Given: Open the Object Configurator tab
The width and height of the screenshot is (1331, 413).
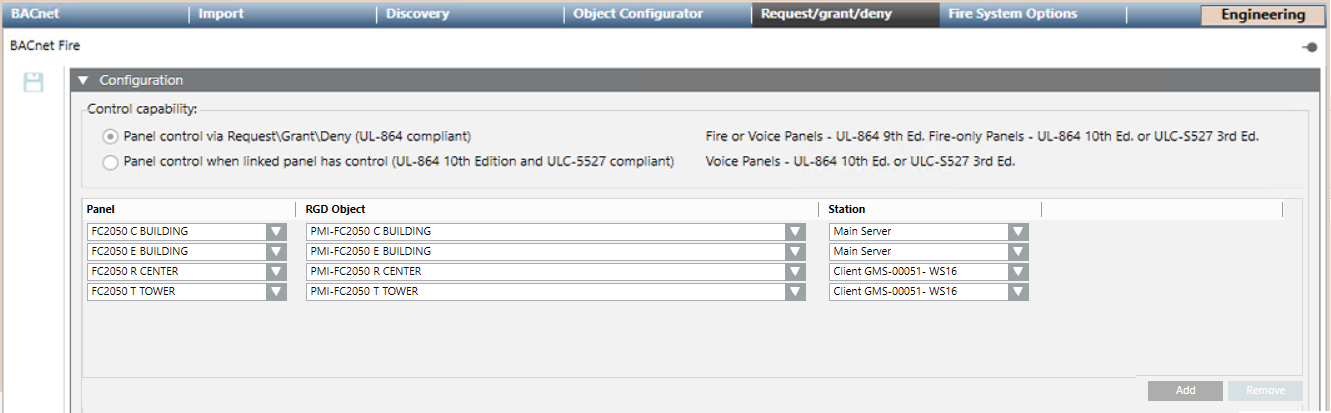Looking at the screenshot, I should click(638, 14).
